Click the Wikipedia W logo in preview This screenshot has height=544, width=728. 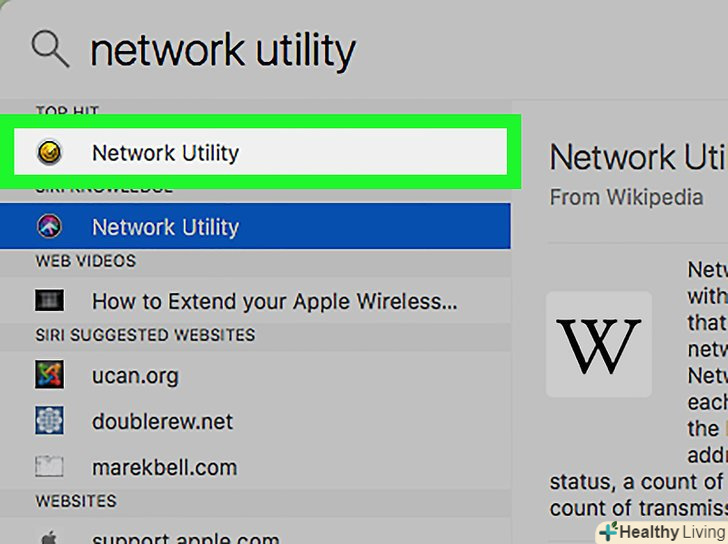click(599, 343)
